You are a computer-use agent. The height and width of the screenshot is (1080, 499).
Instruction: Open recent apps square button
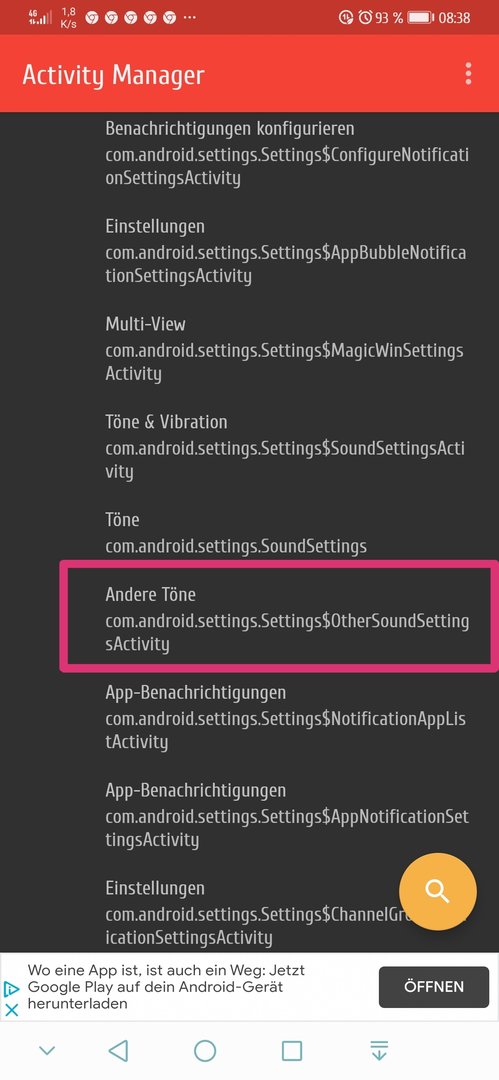[292, 1050]
